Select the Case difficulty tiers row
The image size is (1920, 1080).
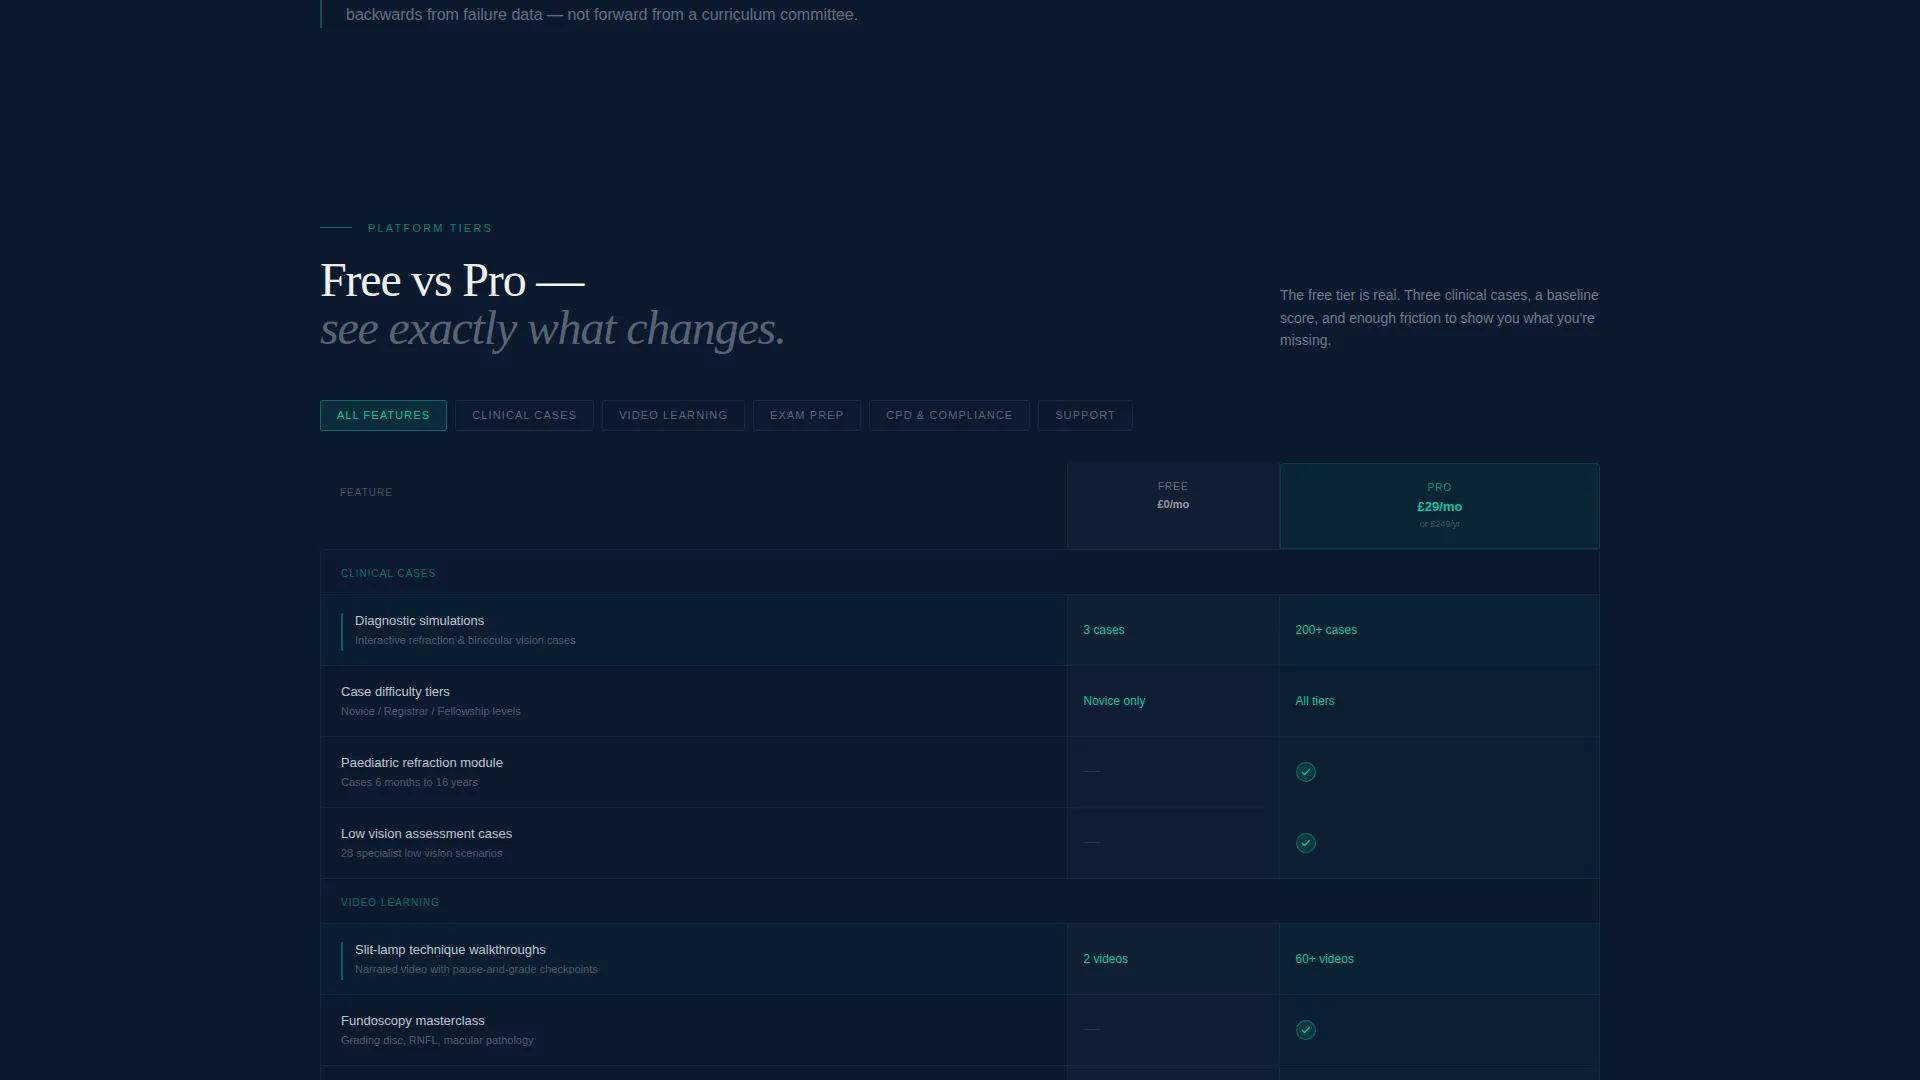coord(960,701)
